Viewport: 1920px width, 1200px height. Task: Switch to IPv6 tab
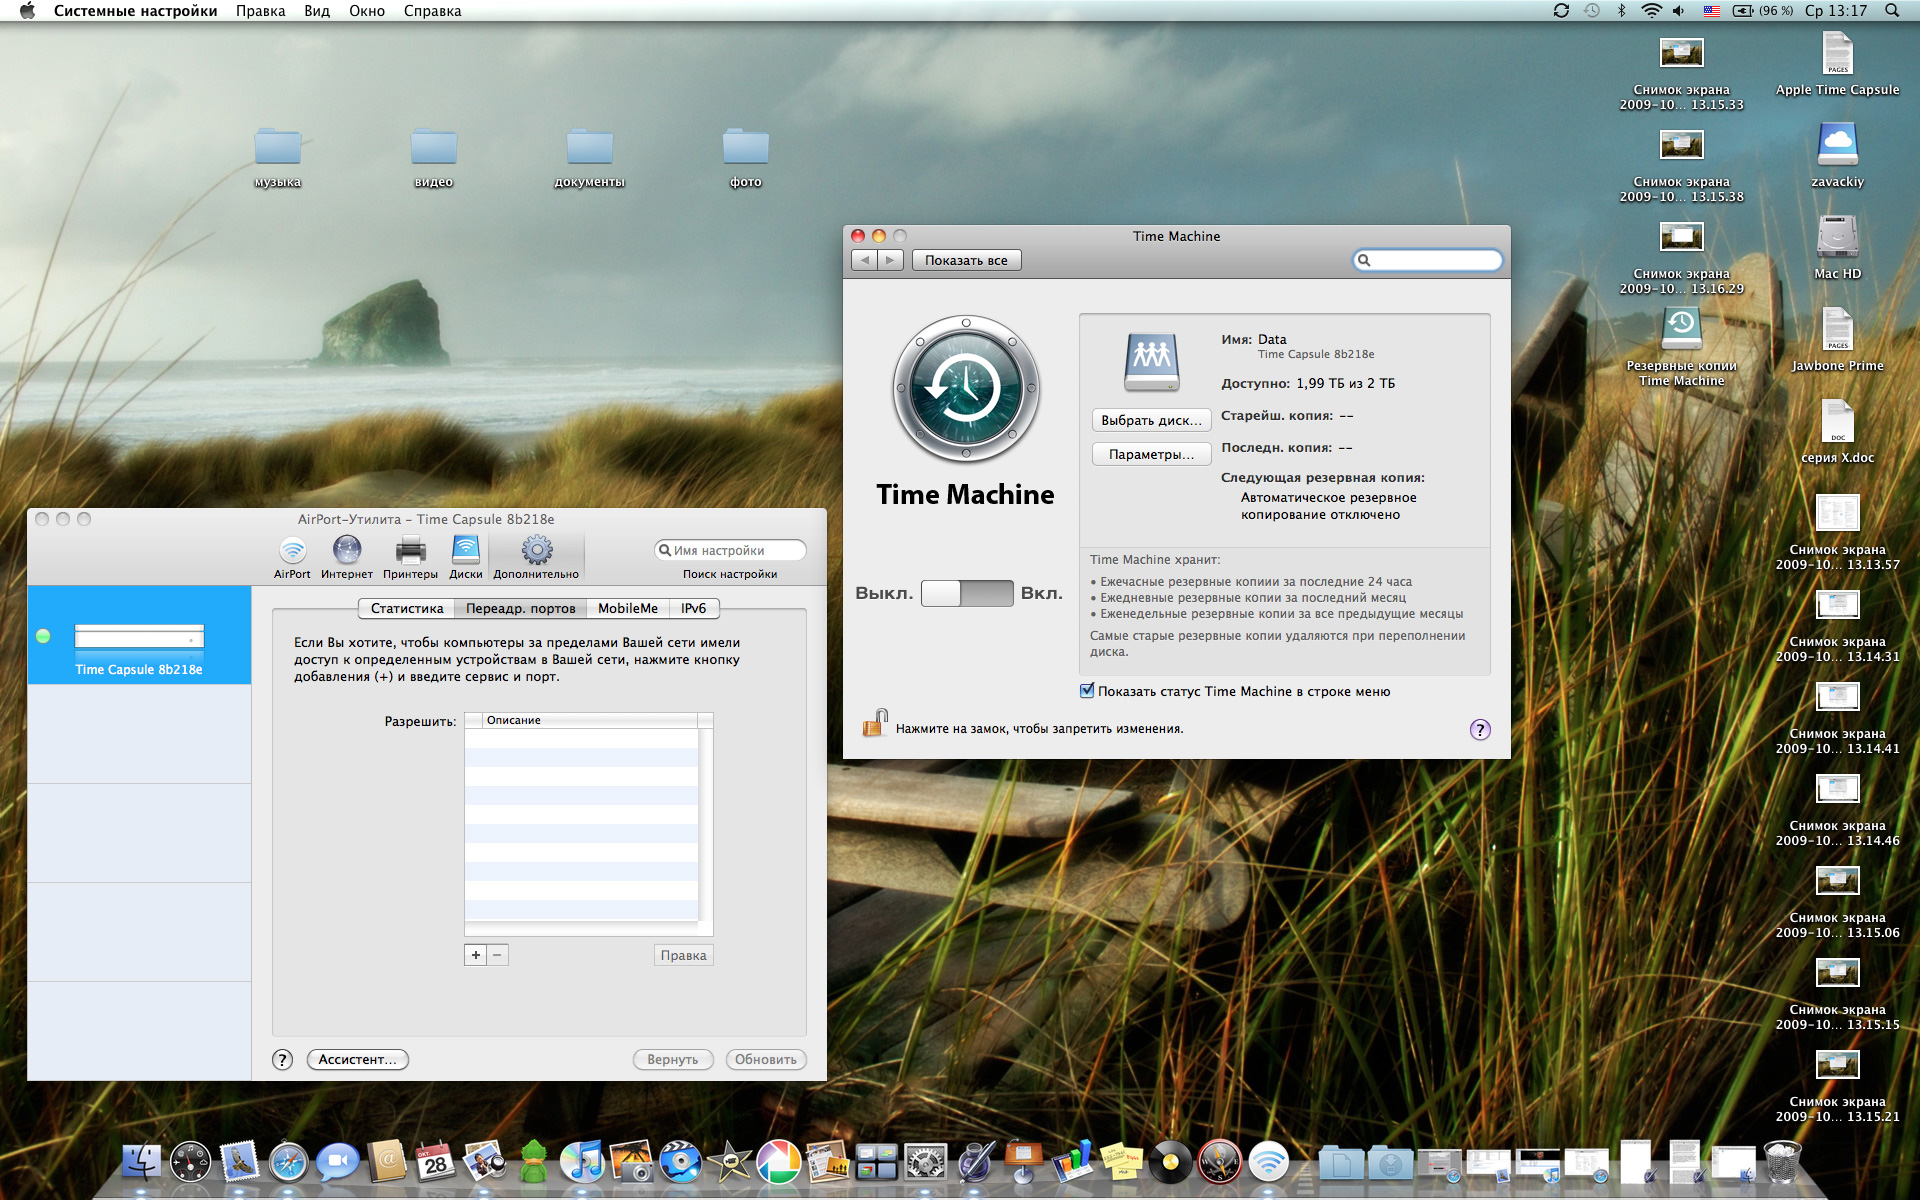point(693,608)
